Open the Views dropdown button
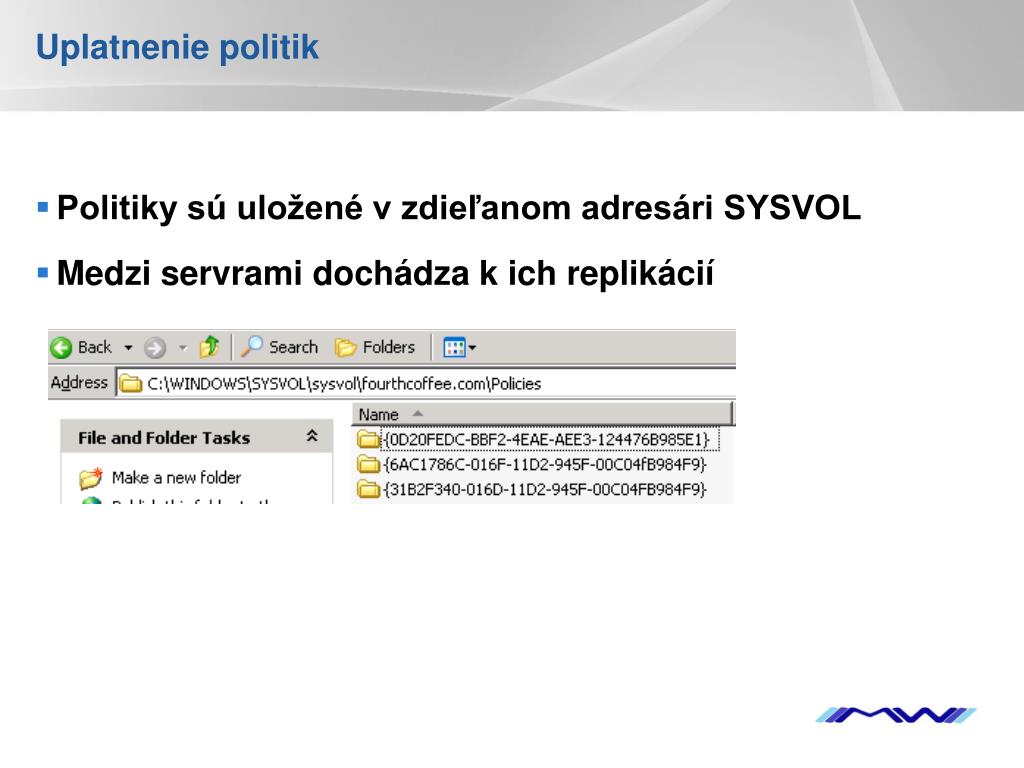This screenshot has height=768, width=1024. click(x=460, y=347)
